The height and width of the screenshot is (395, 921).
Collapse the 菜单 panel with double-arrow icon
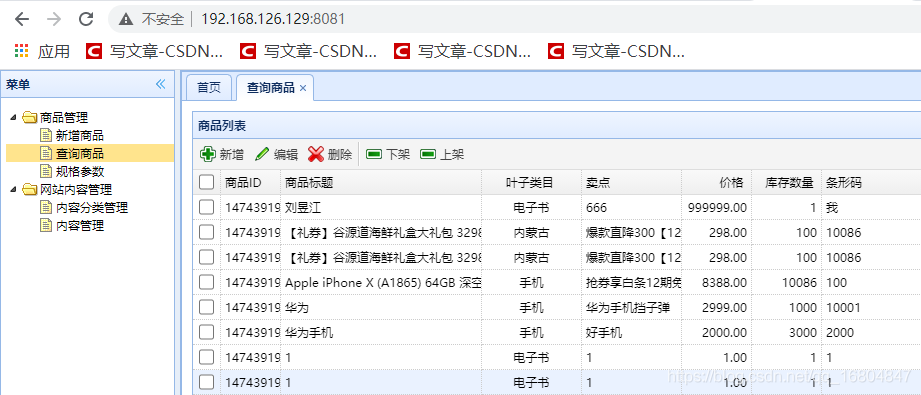click(x=160, y=85)
